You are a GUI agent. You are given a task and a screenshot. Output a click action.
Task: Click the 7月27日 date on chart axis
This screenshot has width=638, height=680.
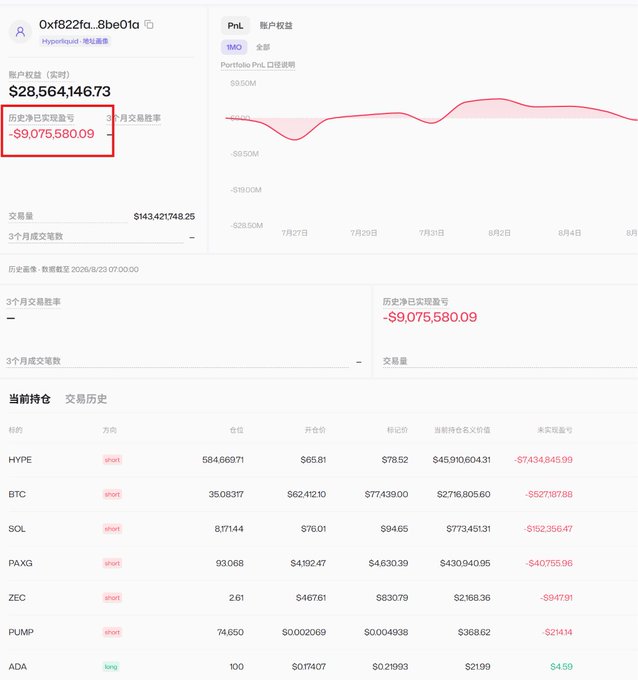[x=294, y=233]
